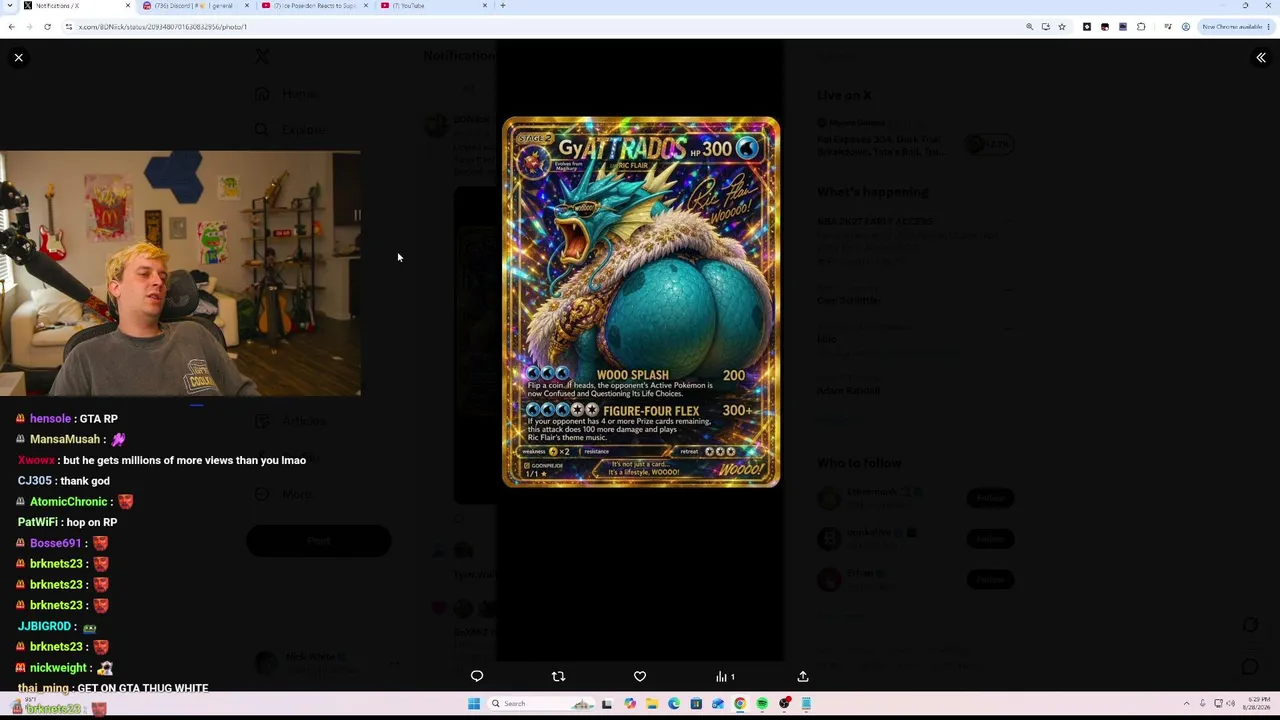Reply to the post via the comment icon

[477, 677]
